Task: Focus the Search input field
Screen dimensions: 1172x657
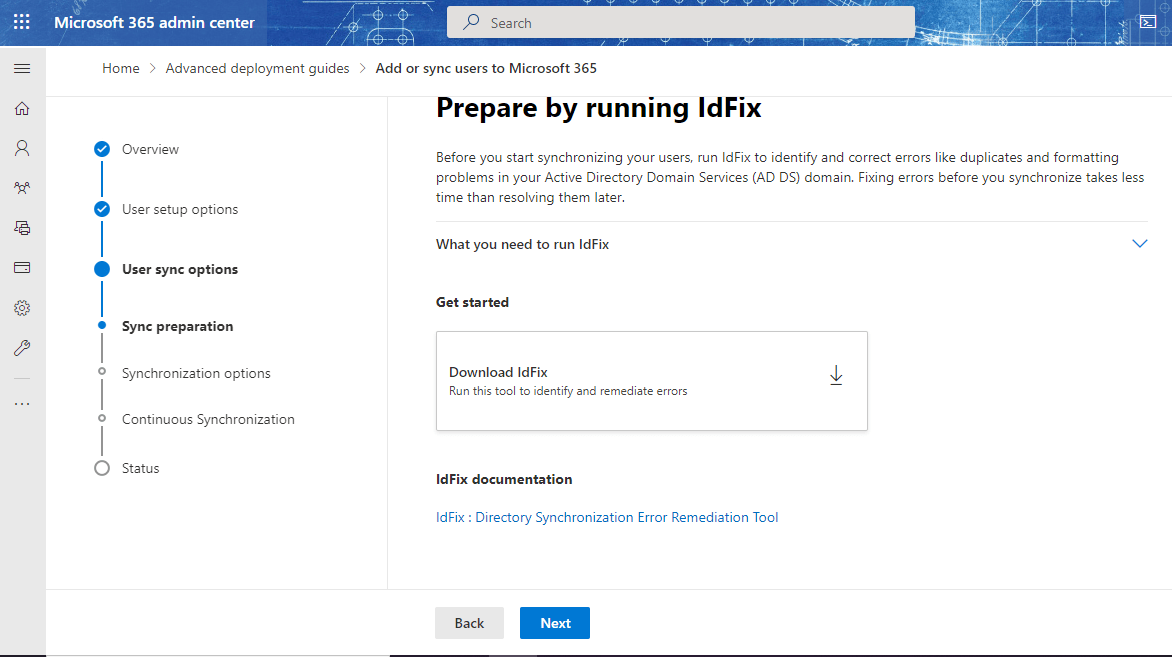Action: [681, 22]
